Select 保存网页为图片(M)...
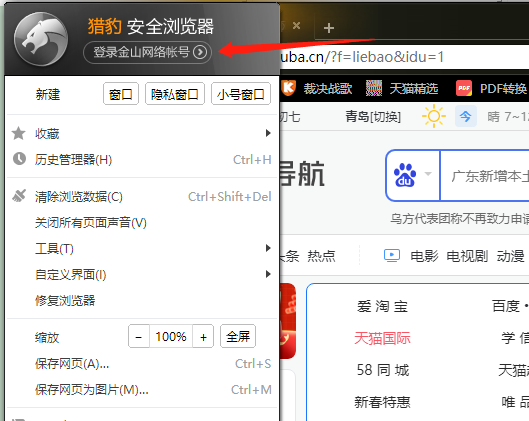 point(142,390)
